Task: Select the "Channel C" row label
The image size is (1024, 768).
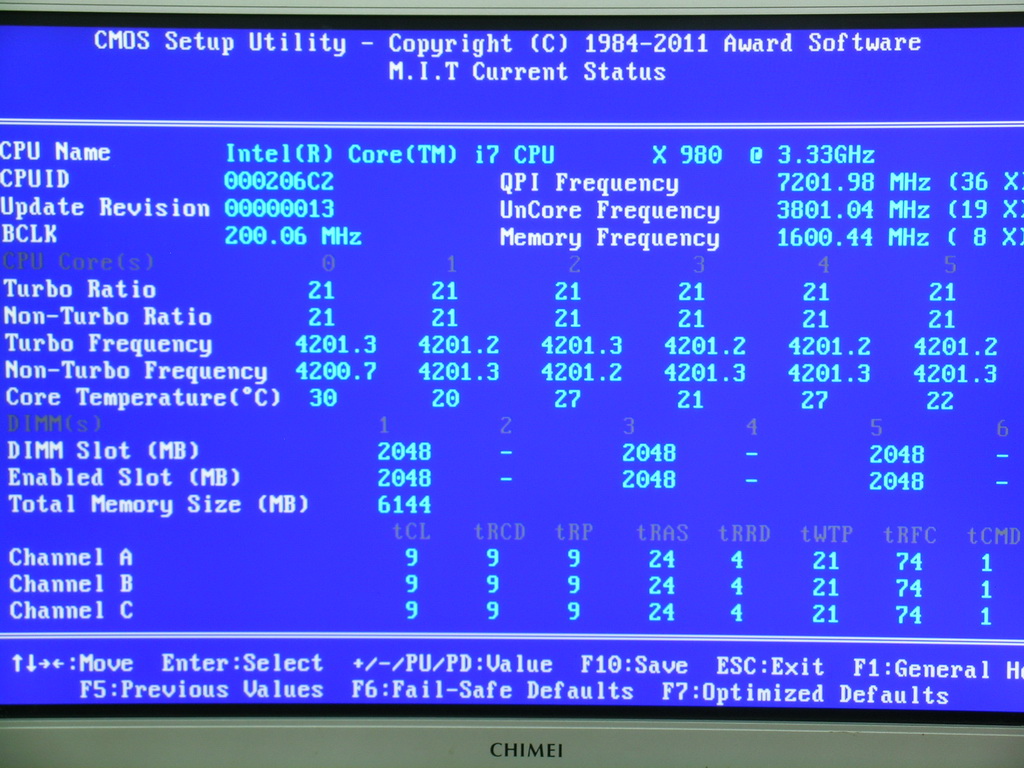Action: (x=71, y=611)
